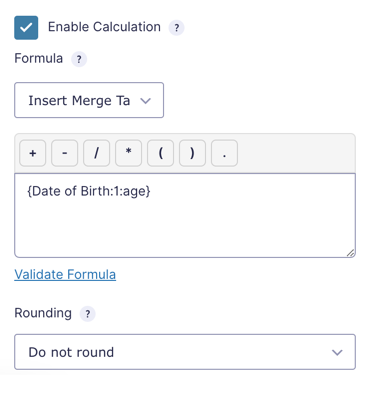Insert the minus operator button

[x=65, y=153]
